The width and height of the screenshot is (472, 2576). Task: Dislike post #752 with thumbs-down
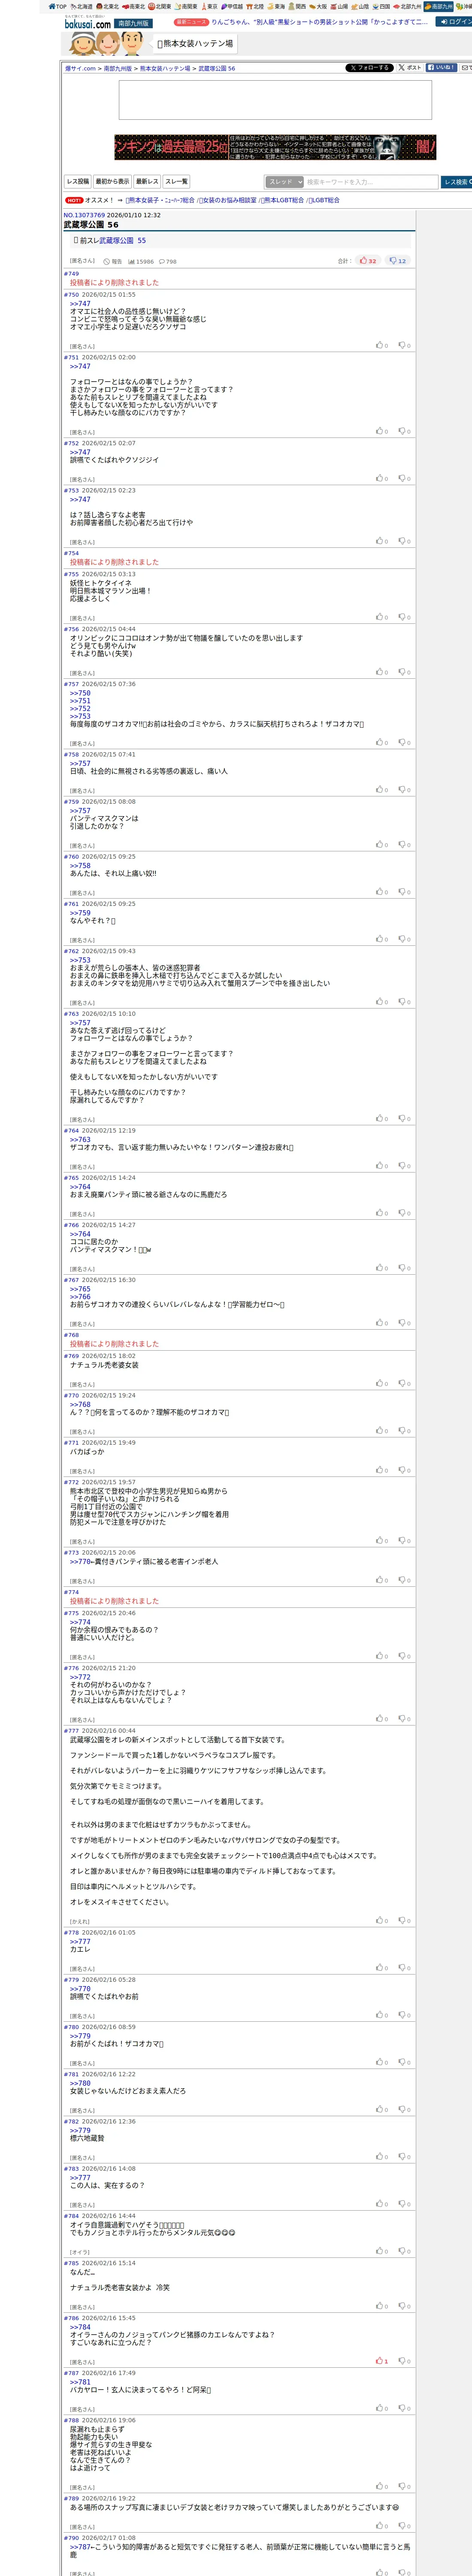point(403,478)
